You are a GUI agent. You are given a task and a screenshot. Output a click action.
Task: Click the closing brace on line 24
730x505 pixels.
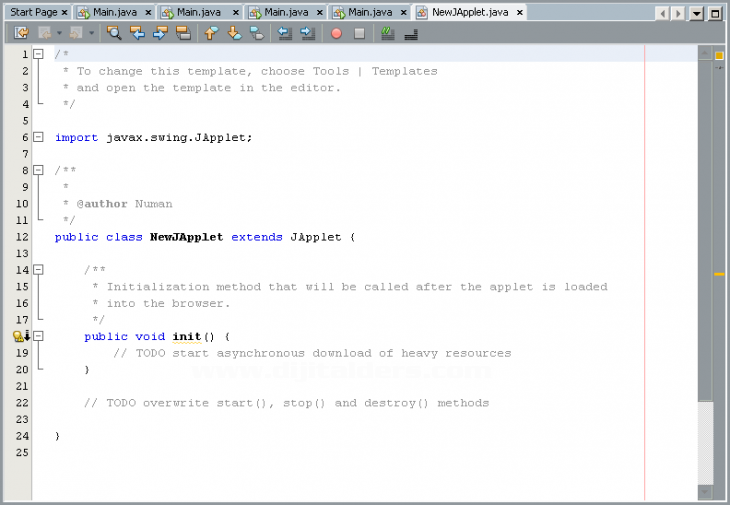coord(57,436)
